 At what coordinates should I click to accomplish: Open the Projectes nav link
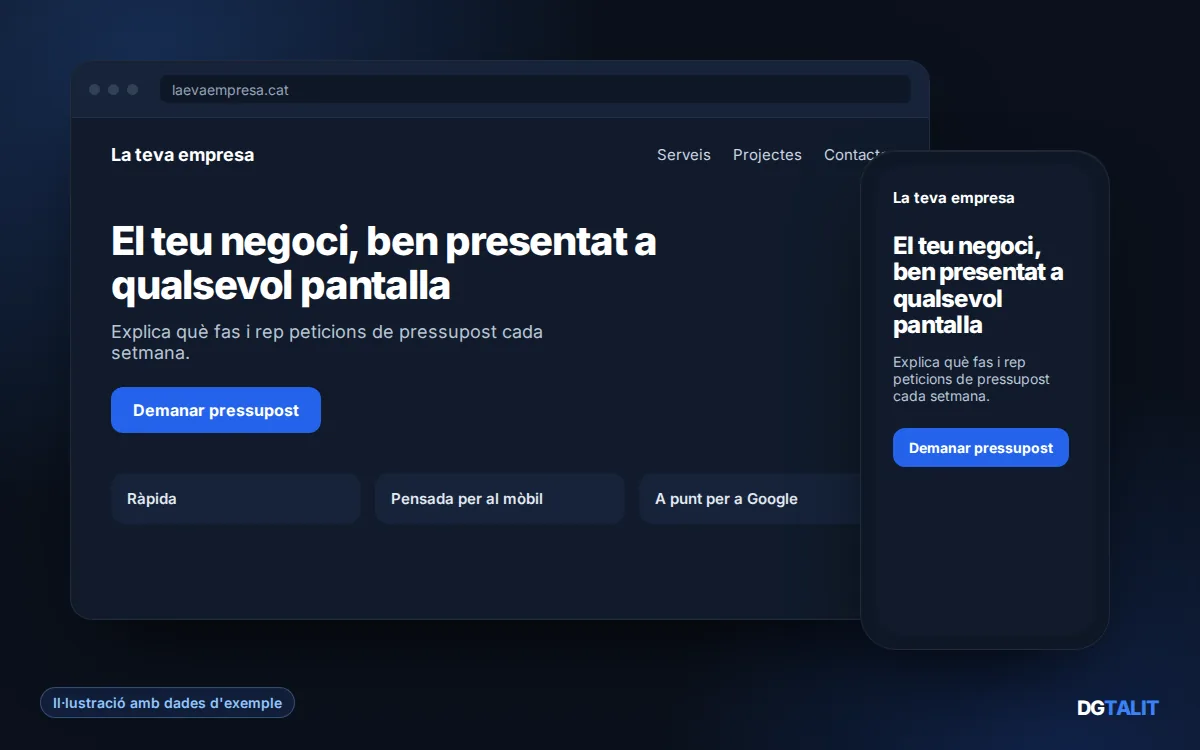(x=767, y=155)
